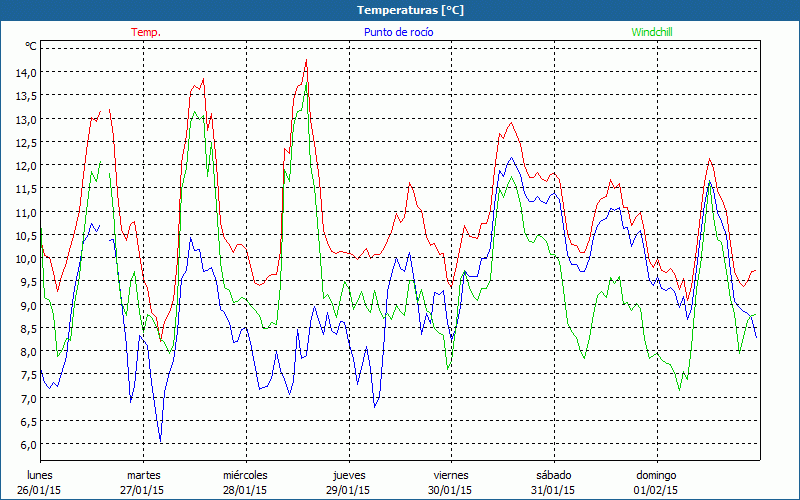800x500 pixels.
Task: Select the "domingo" day label
Action: (656, 475)
